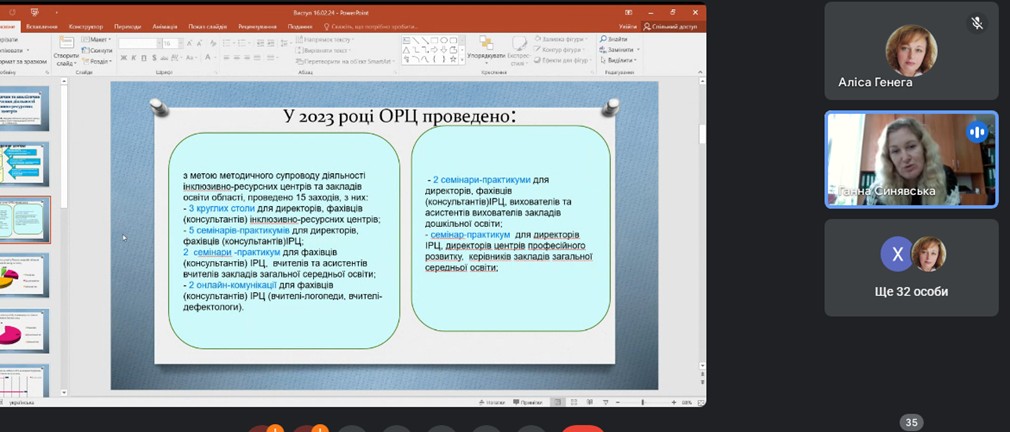Click zoom out minus button
Viewport: 1010px width, 432px height.
coord(617,402)
